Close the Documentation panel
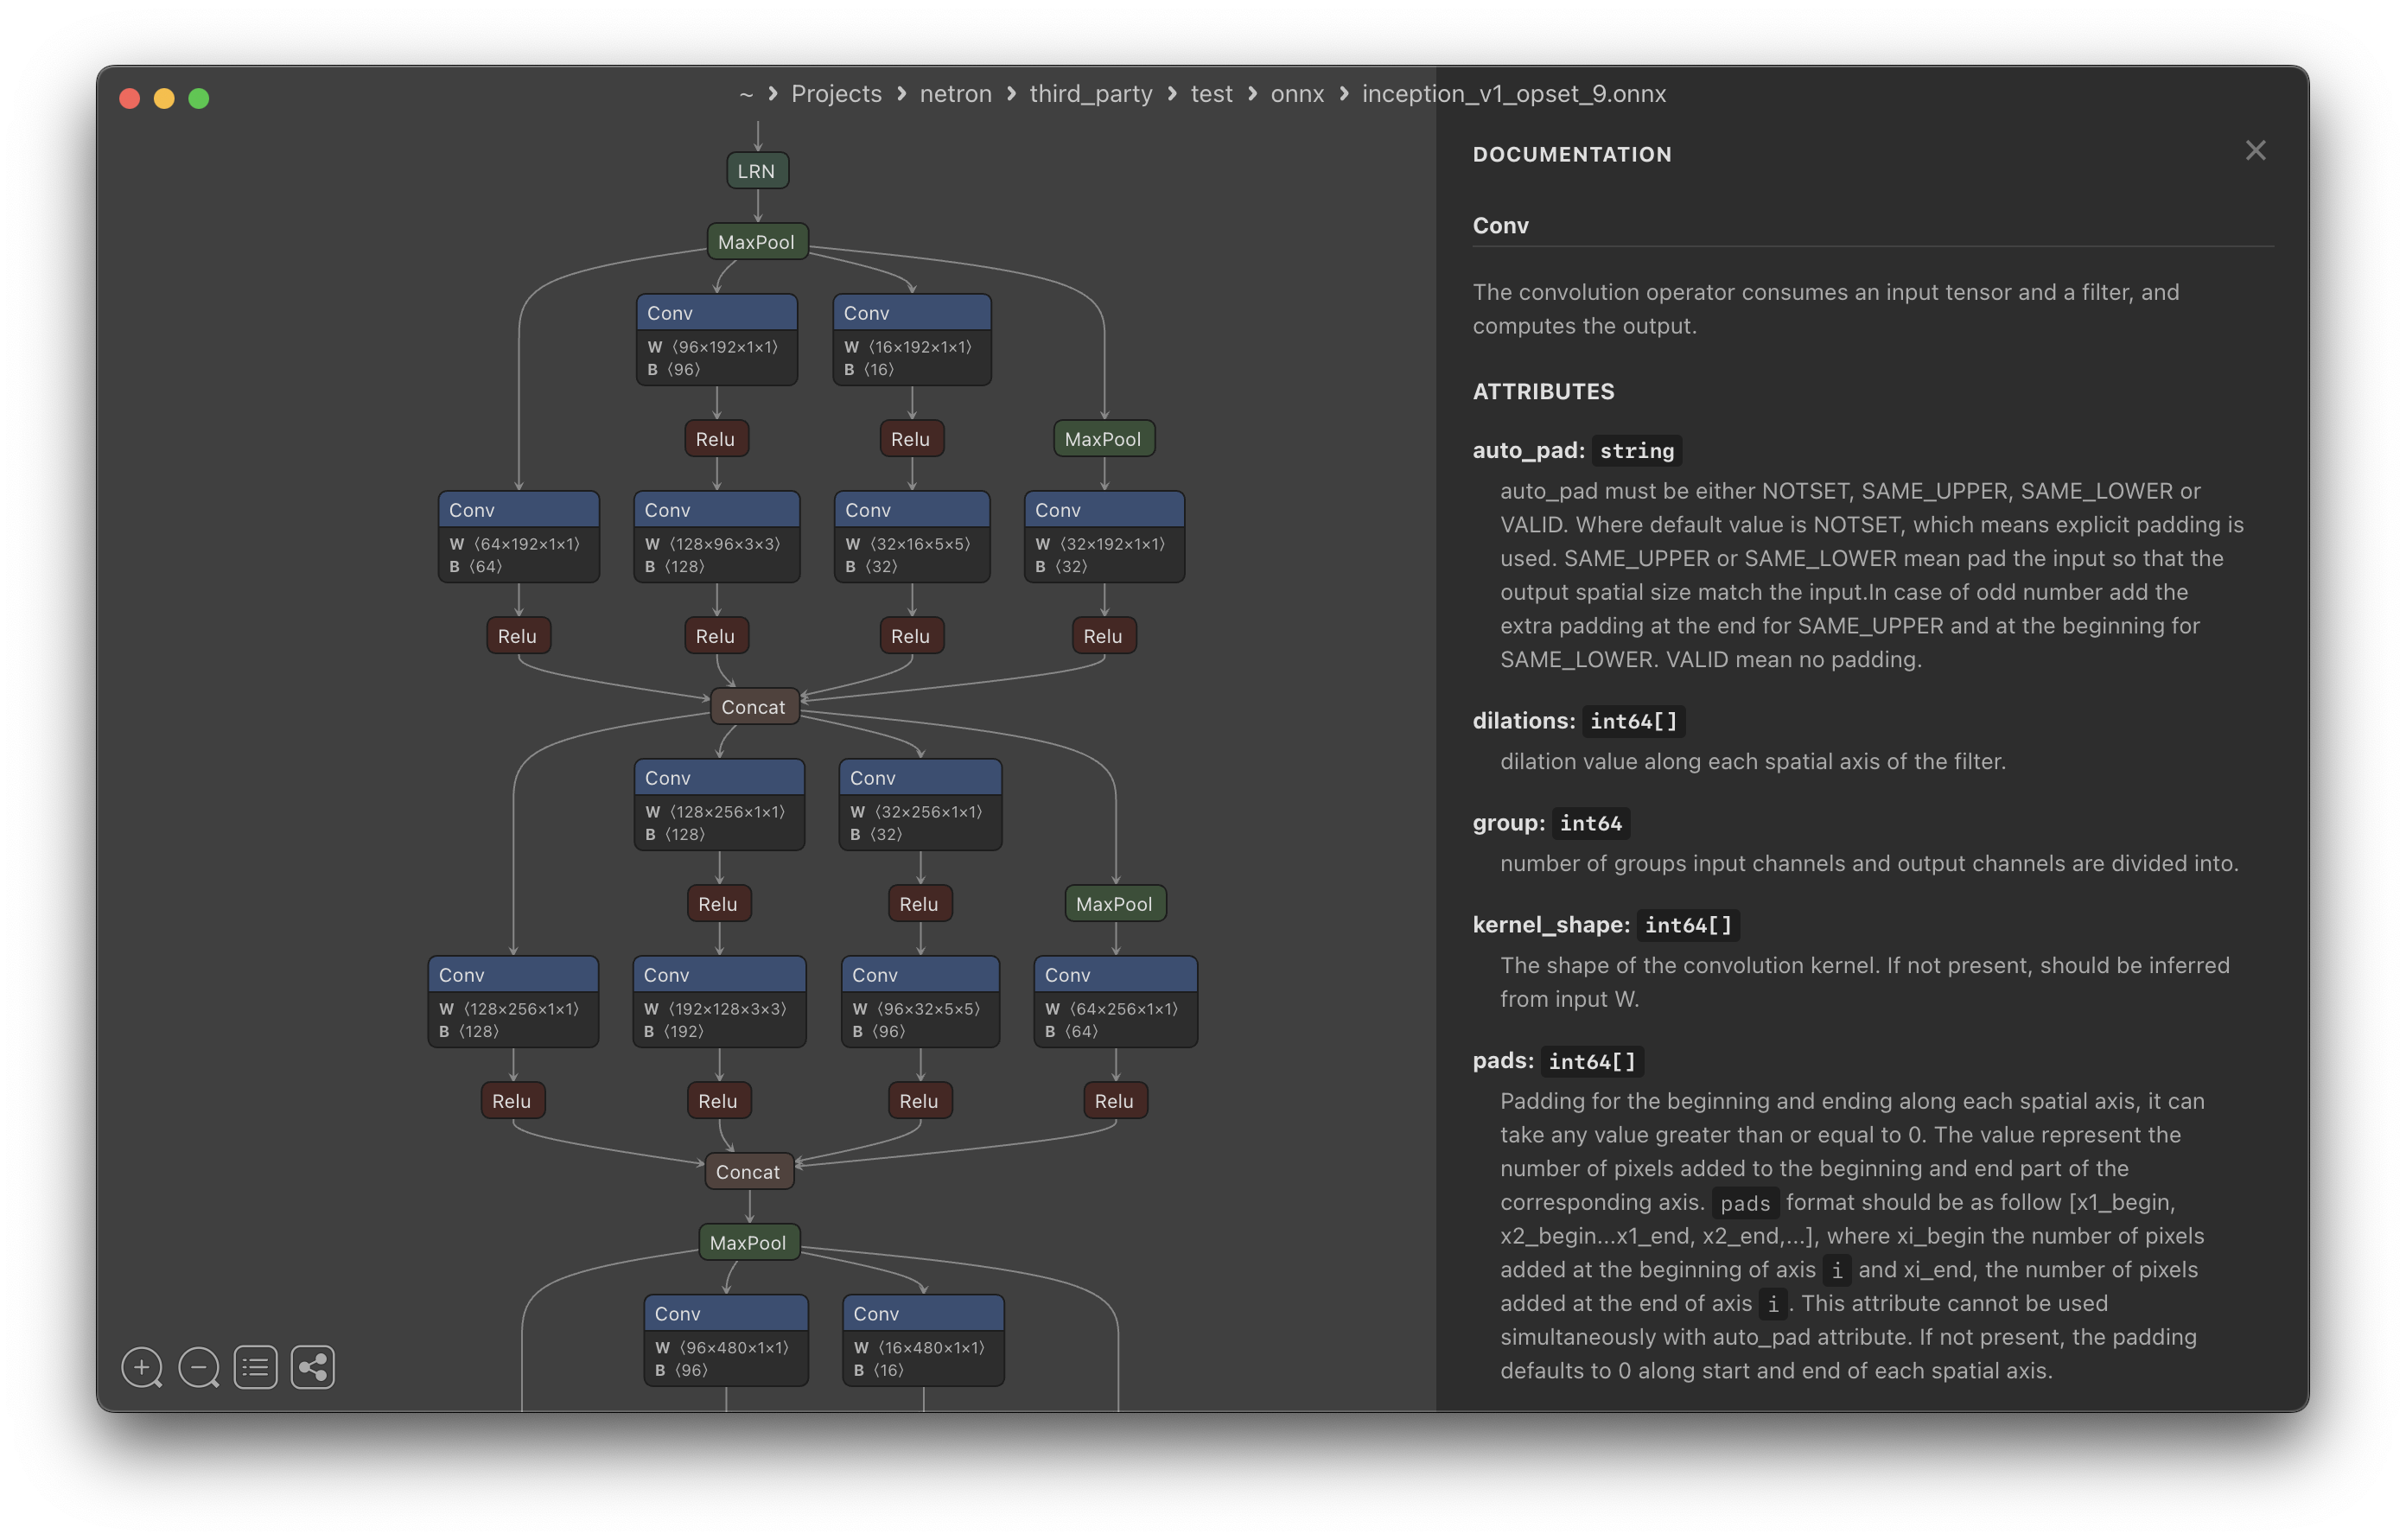This screenshot has height=1540, width=2406. (x=2255, y=151)
